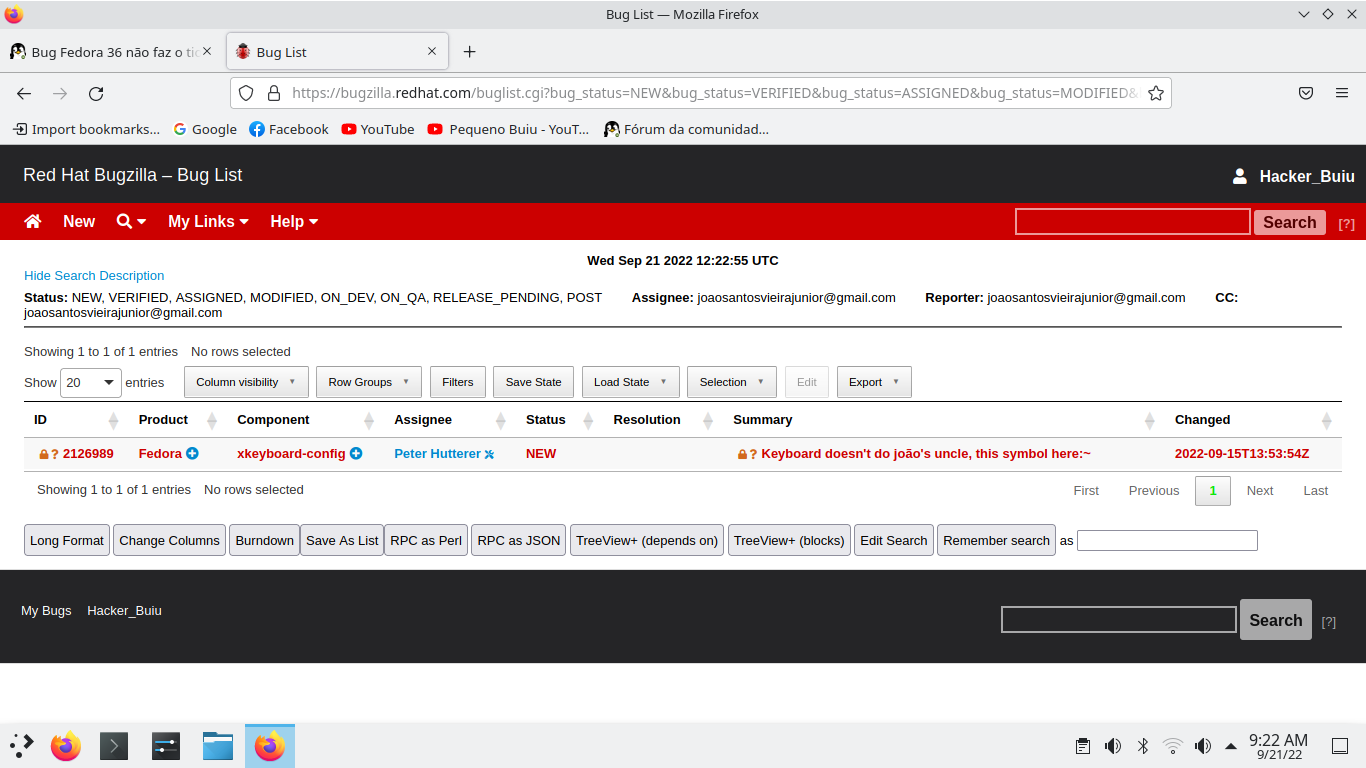Go to Bugzilla home icon

pos(33,221)
